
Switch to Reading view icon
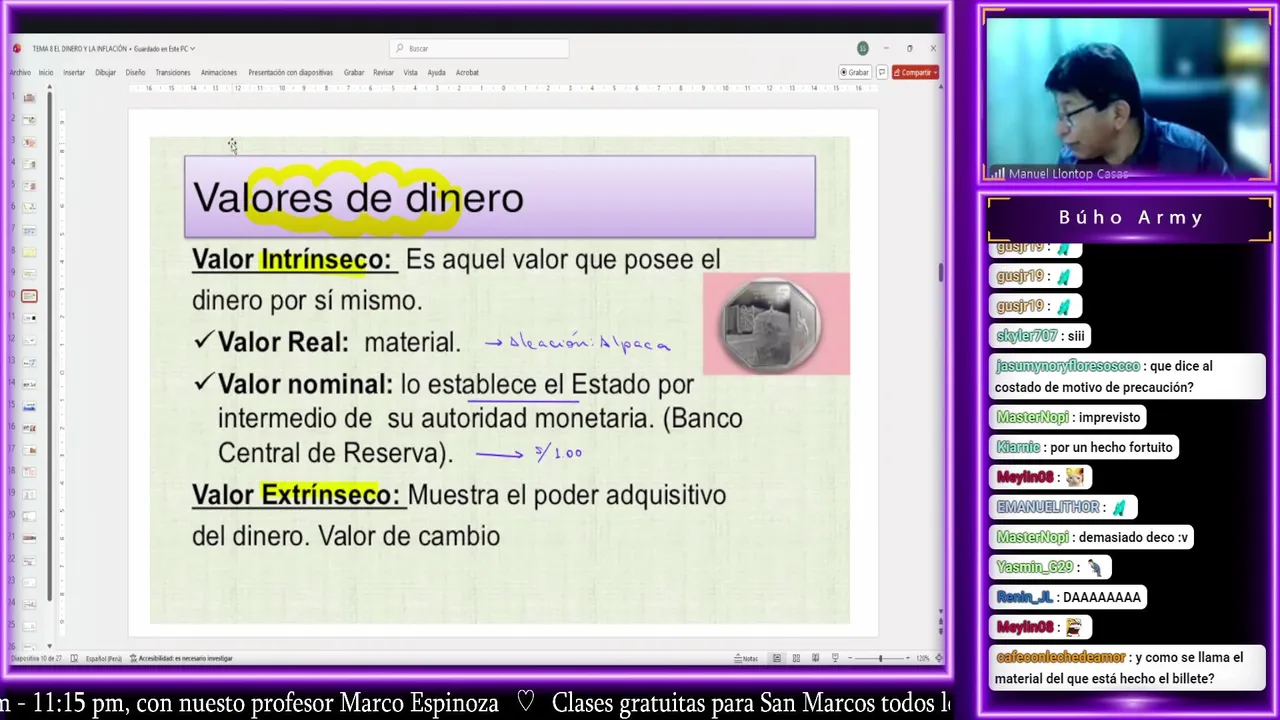click(816, 658)
